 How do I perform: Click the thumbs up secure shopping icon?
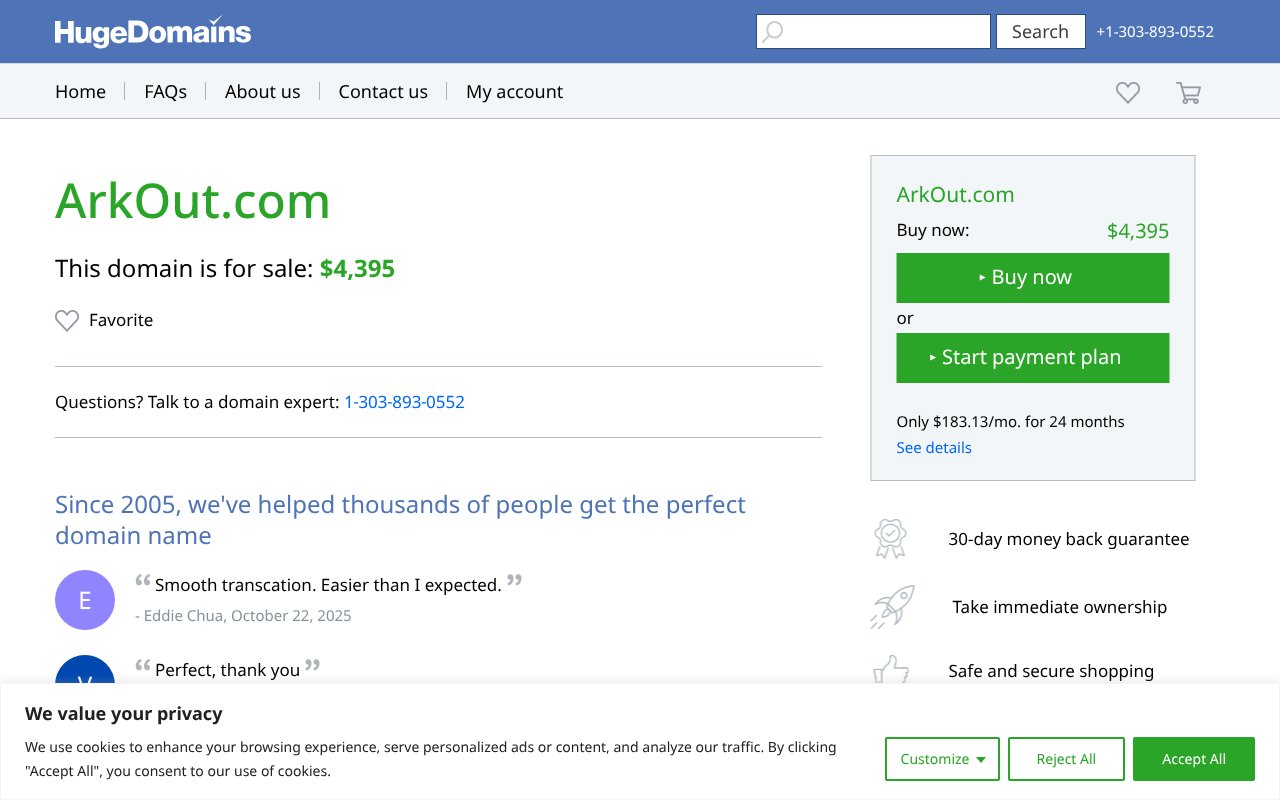point(891,671)
